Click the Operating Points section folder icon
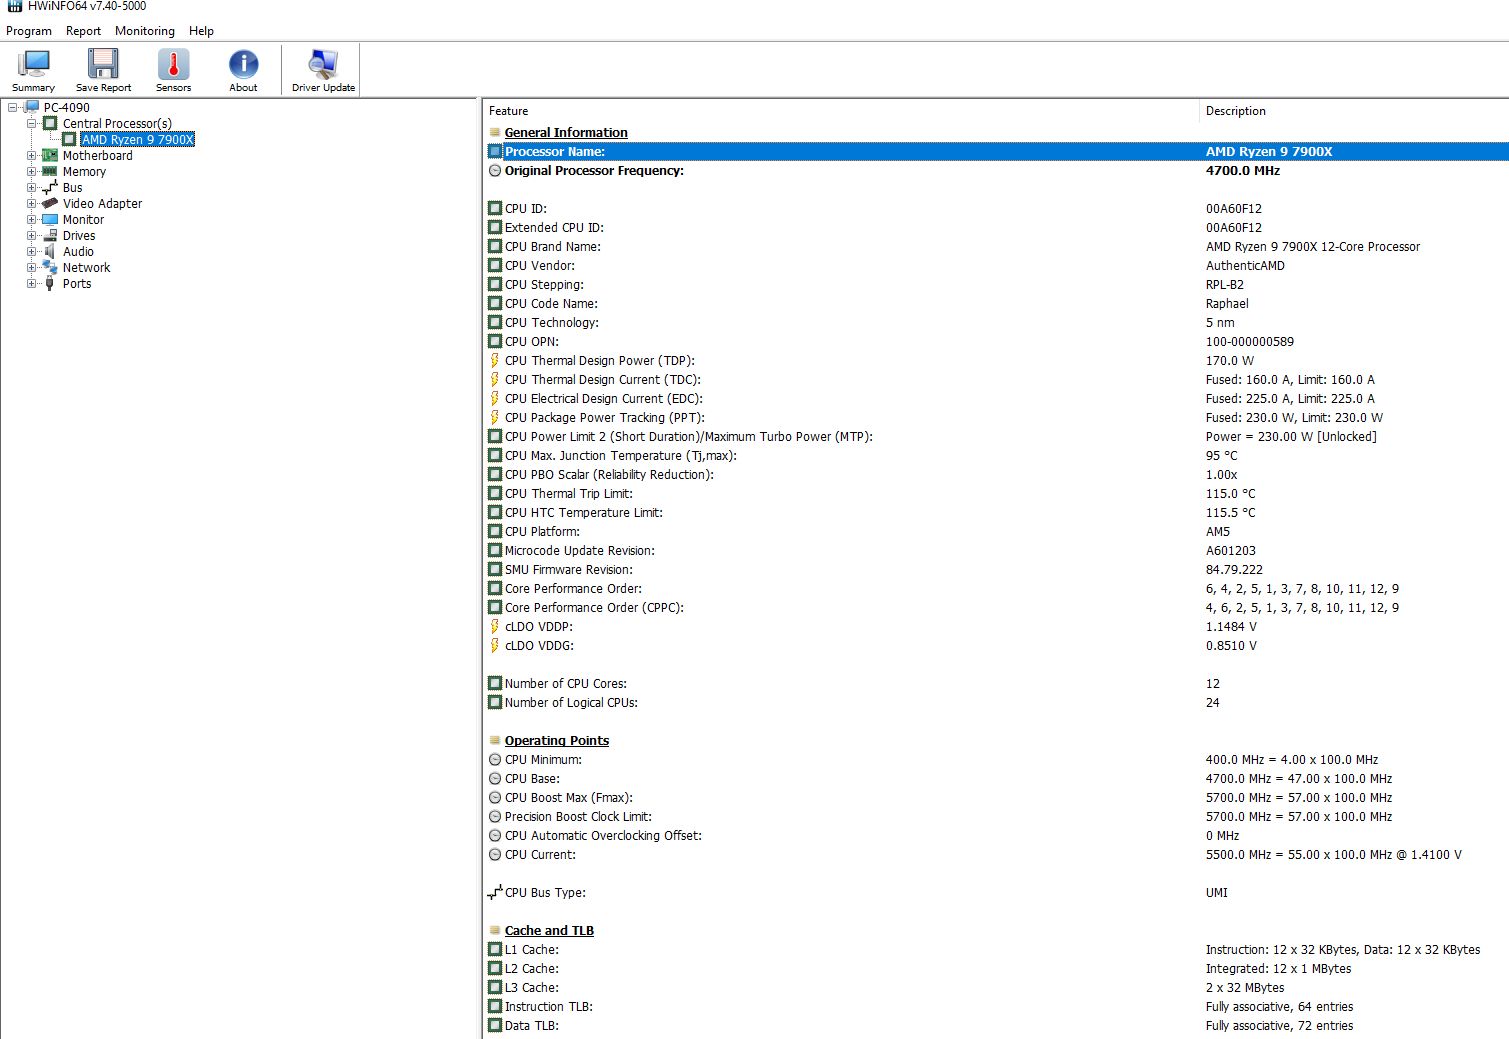 [x=495, y=741]
